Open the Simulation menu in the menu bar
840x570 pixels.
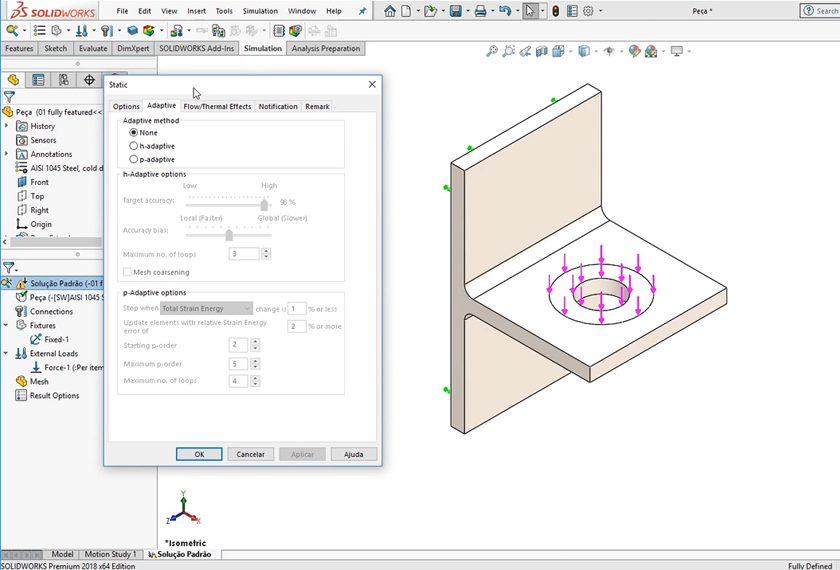click(260, 11)
